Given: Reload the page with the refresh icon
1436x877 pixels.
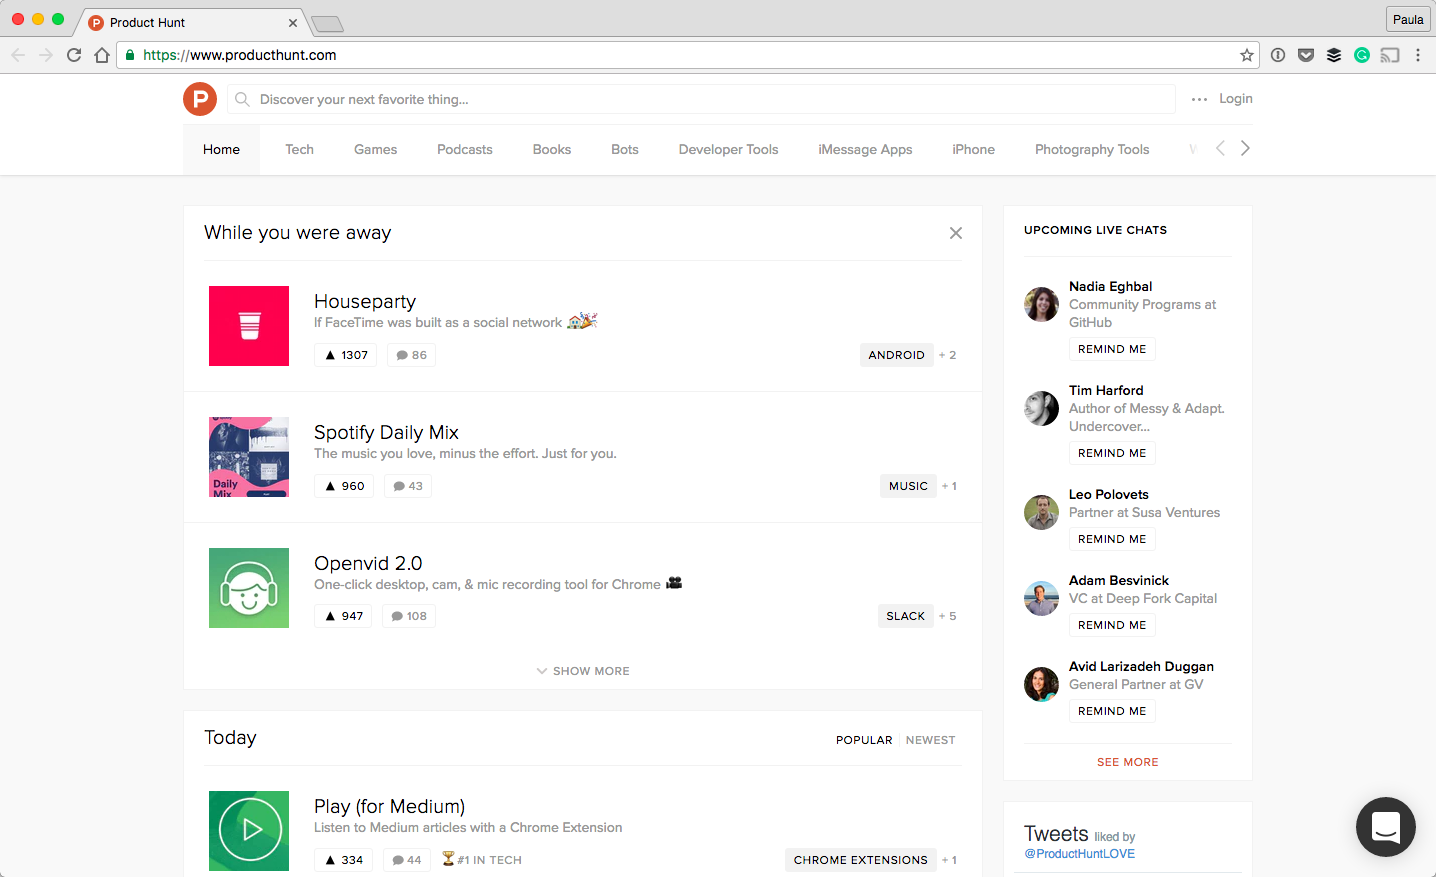Looking at the screenshot, I should [x=74, y=55].
